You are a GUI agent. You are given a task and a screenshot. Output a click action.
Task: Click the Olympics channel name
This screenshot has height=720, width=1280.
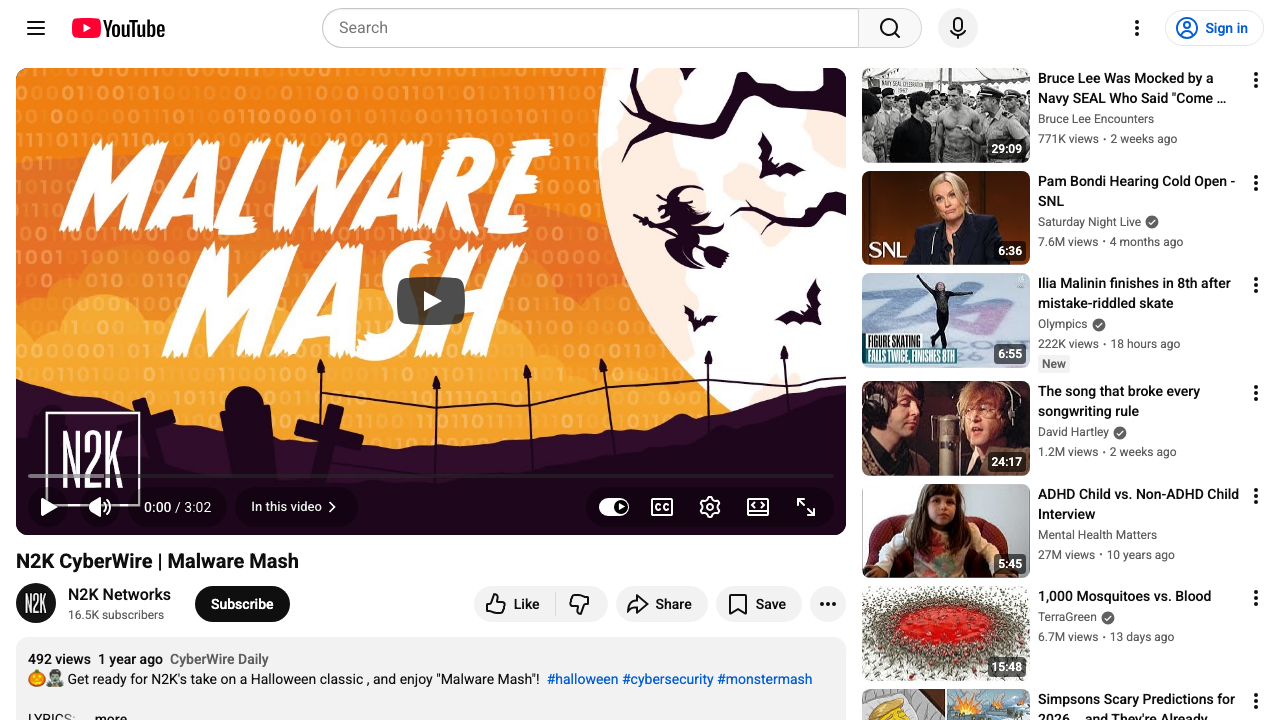tap(1062, 324)
